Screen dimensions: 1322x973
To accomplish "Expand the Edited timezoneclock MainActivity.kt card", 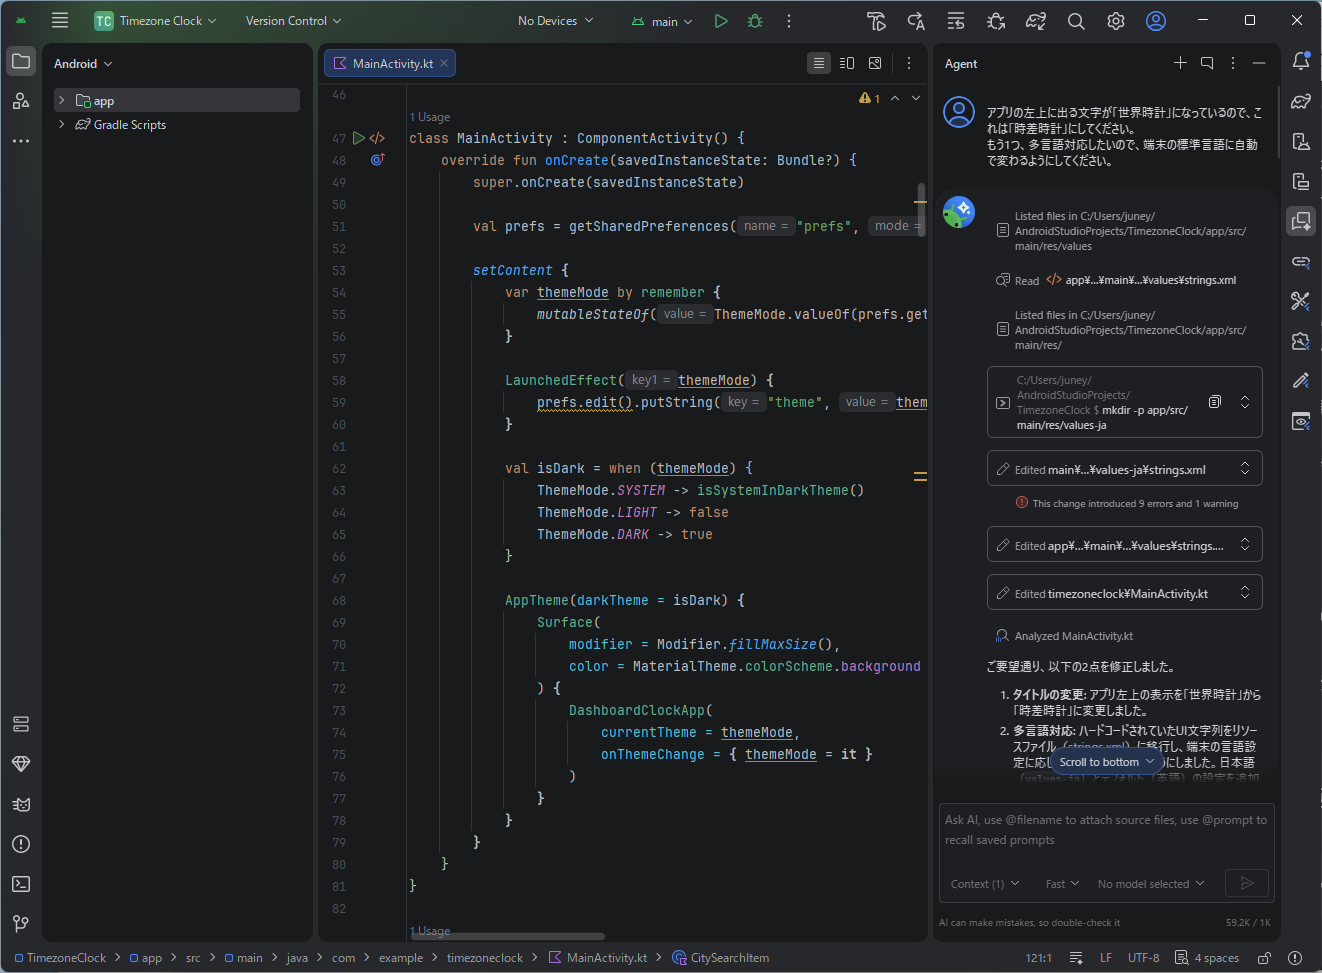I will point(1245,592).
